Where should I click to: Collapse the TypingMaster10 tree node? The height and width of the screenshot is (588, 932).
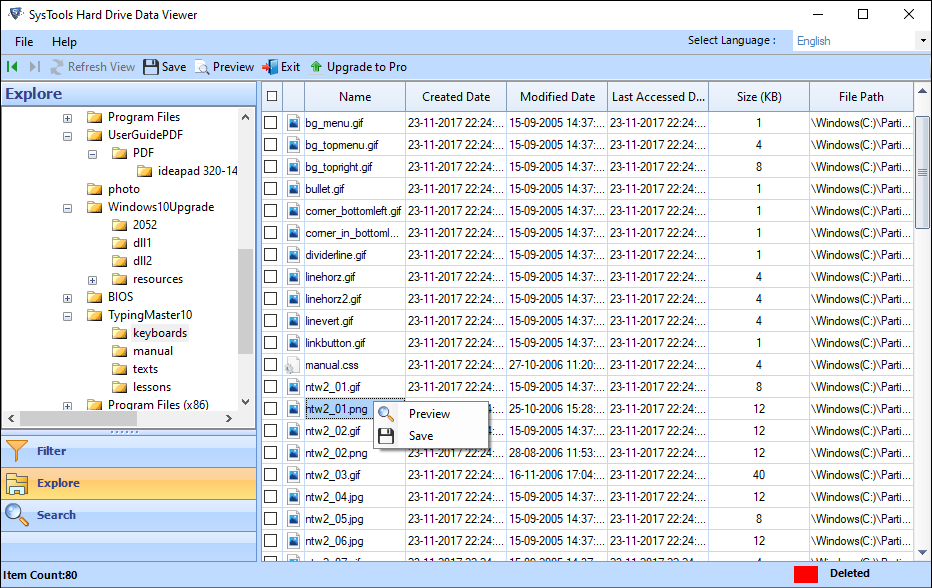[x=68, y=316]
